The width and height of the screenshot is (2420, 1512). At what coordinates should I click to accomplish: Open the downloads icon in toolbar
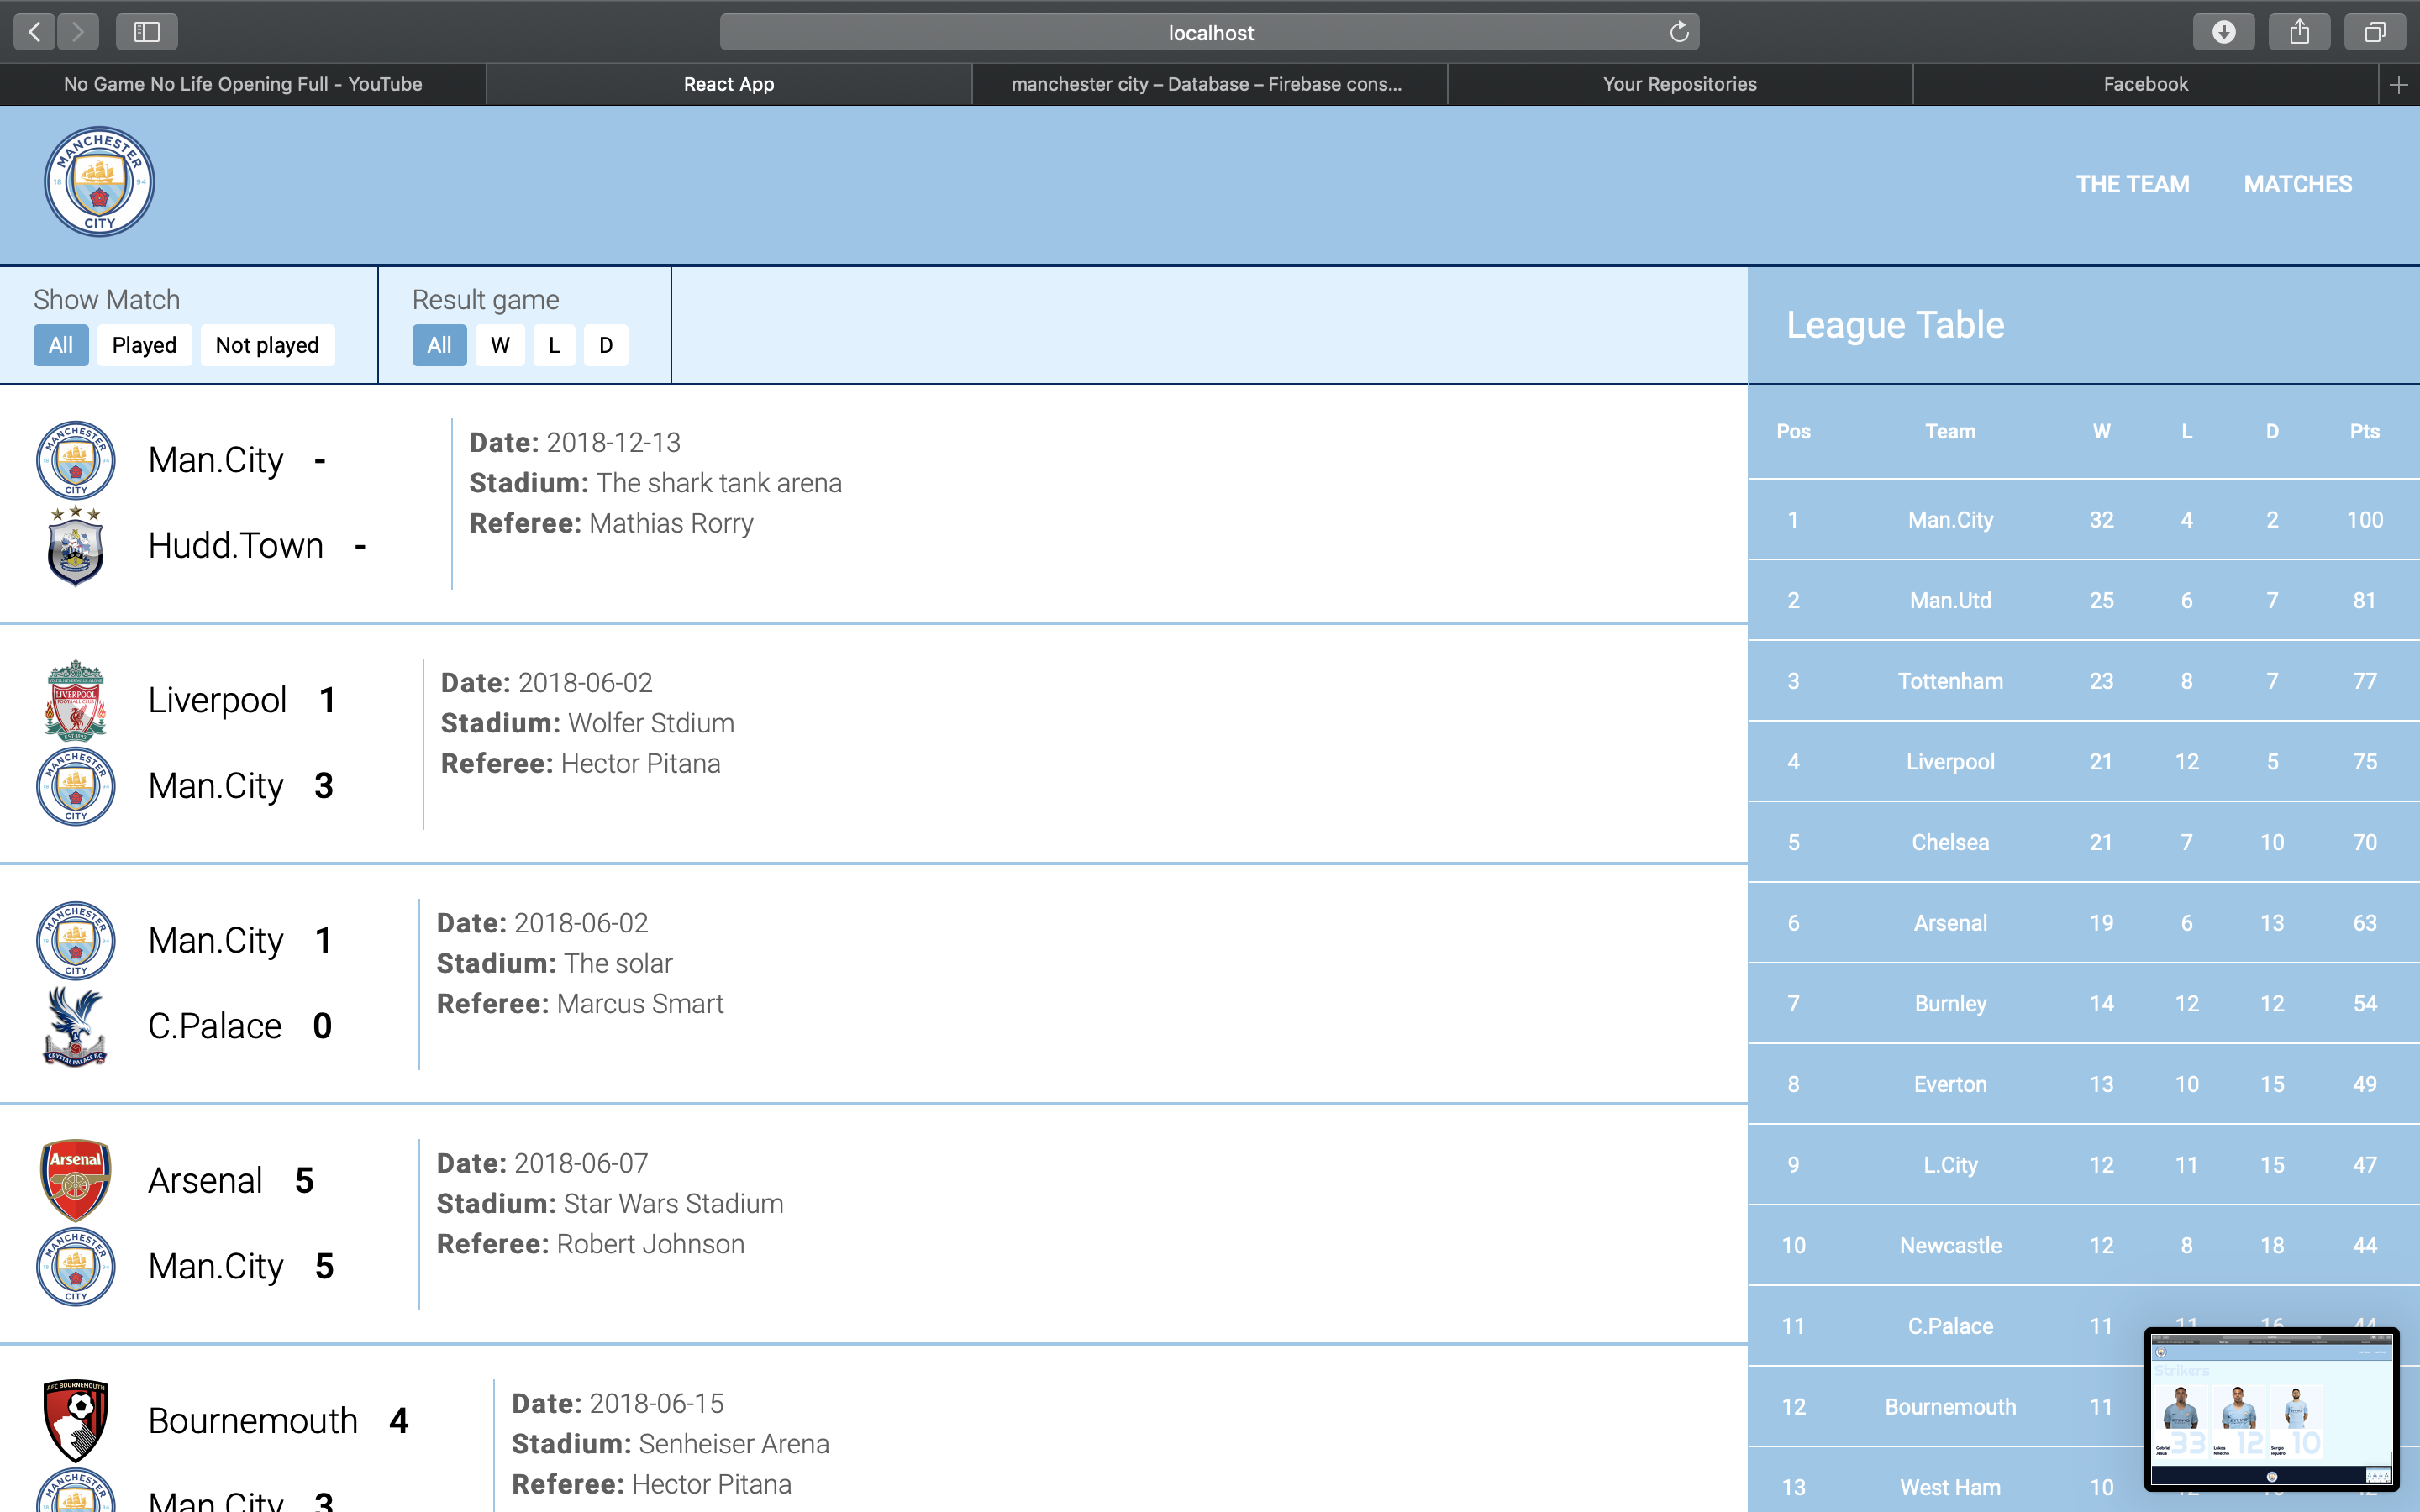click(x=2223, y=32)
